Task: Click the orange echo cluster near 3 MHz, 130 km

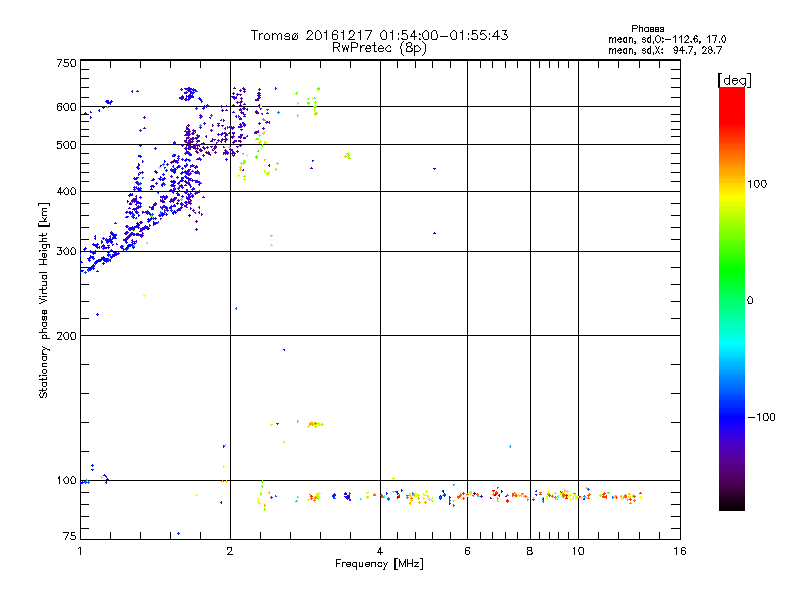Action: coord(315,424)
